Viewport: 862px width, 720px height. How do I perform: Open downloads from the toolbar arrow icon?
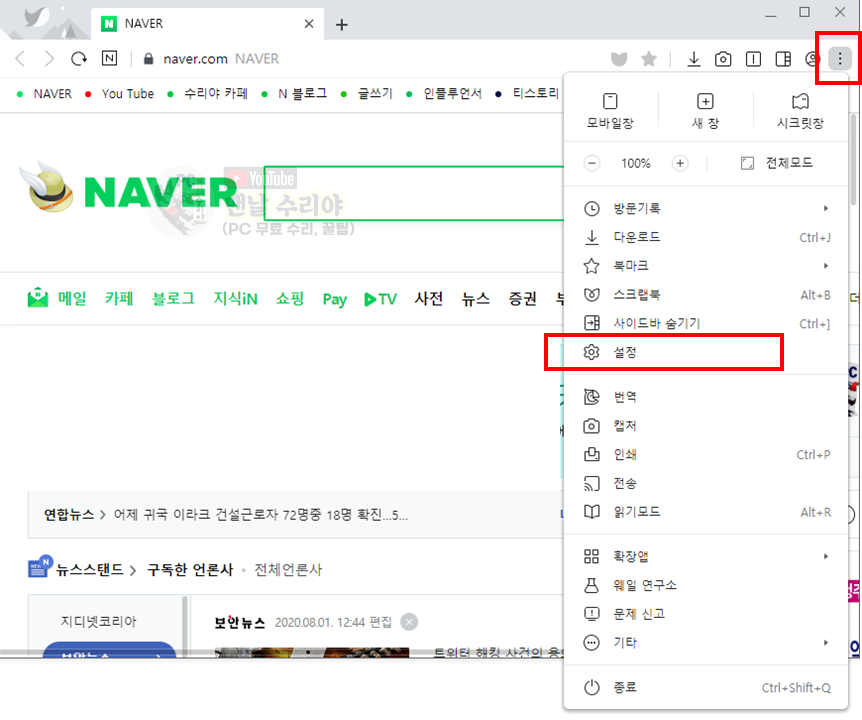pyautogui.click(x=694, y=58)
